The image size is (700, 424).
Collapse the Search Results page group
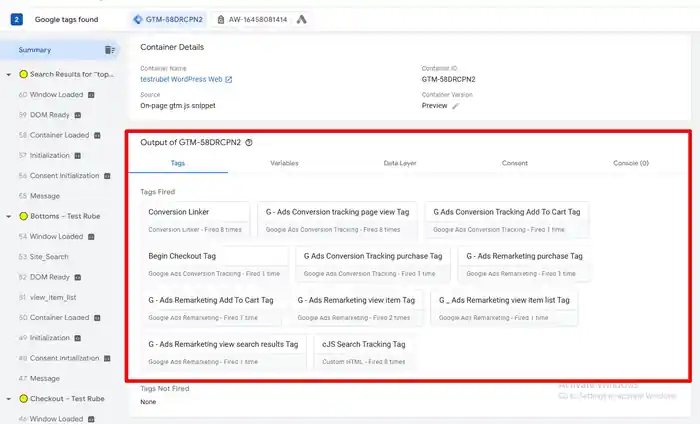click(8, 75)
